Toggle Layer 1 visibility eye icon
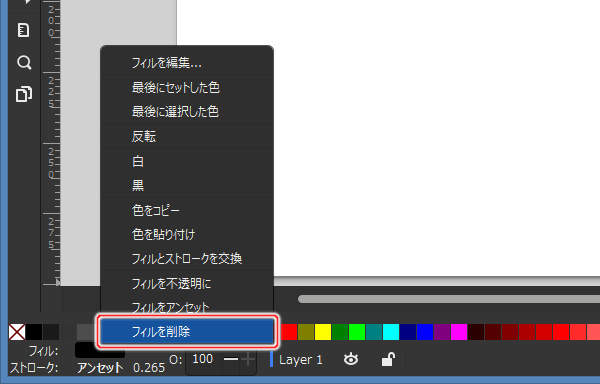Viewport: 600px width, 384px height. [x=351, y=360]
